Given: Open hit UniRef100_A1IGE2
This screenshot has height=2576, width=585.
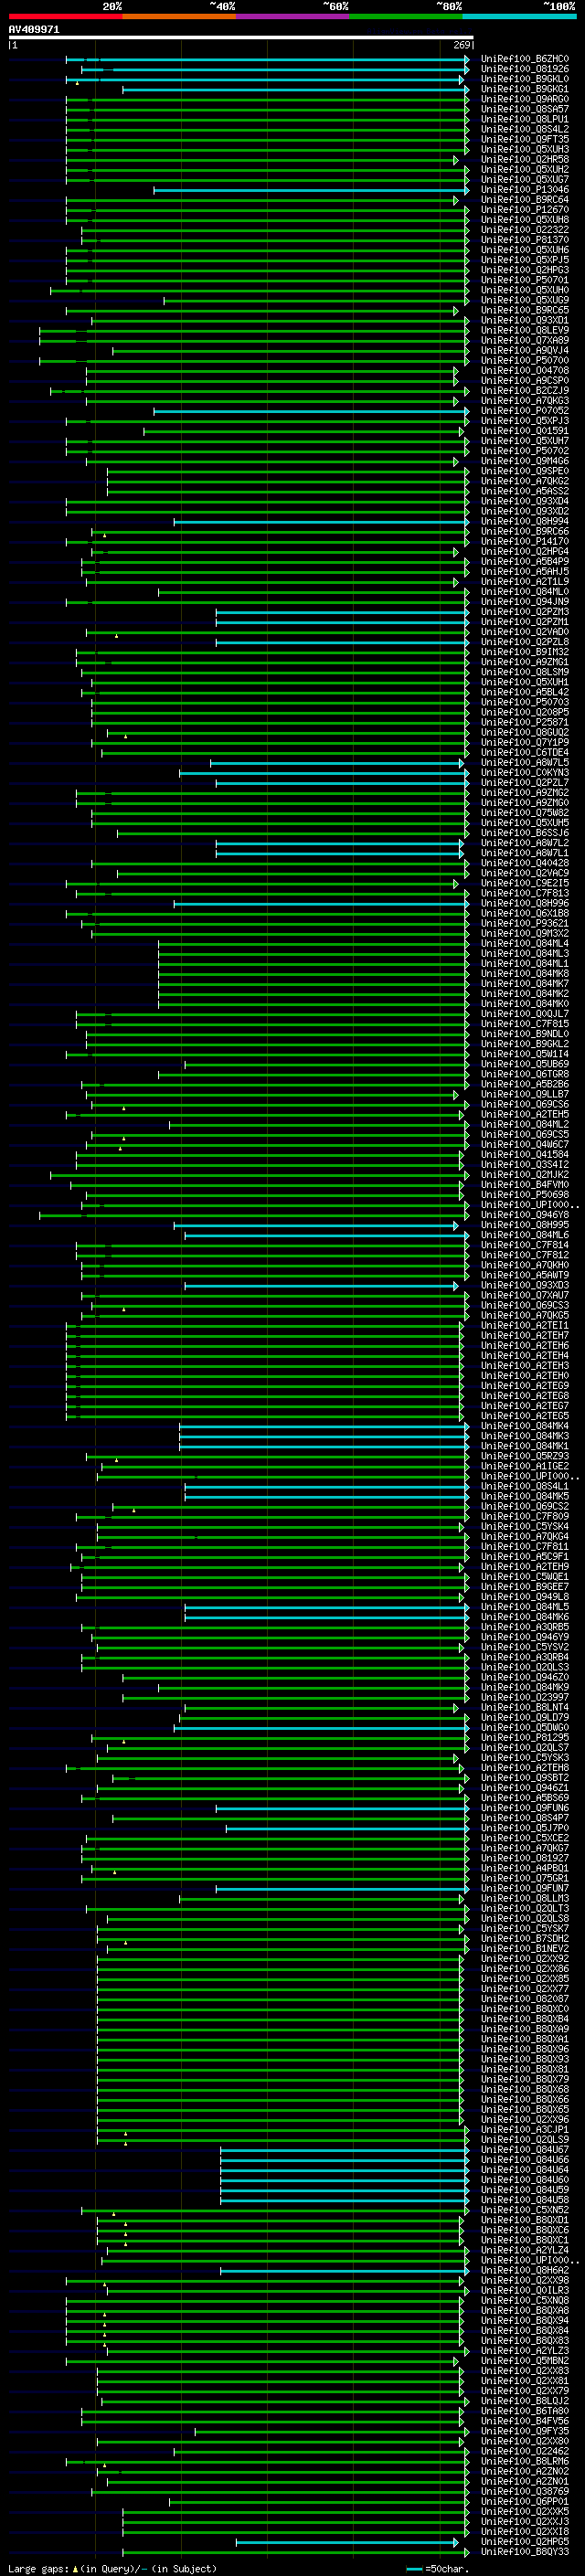Looking at the screenshot, I should (x=525, y=1466).
